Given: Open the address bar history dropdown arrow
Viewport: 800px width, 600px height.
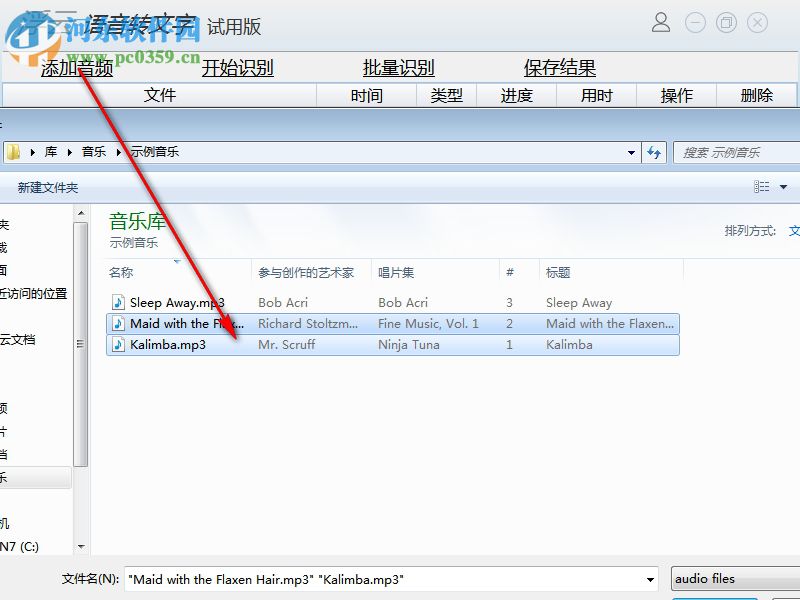Looking at the screenshot, I should [x=631, y=151].
